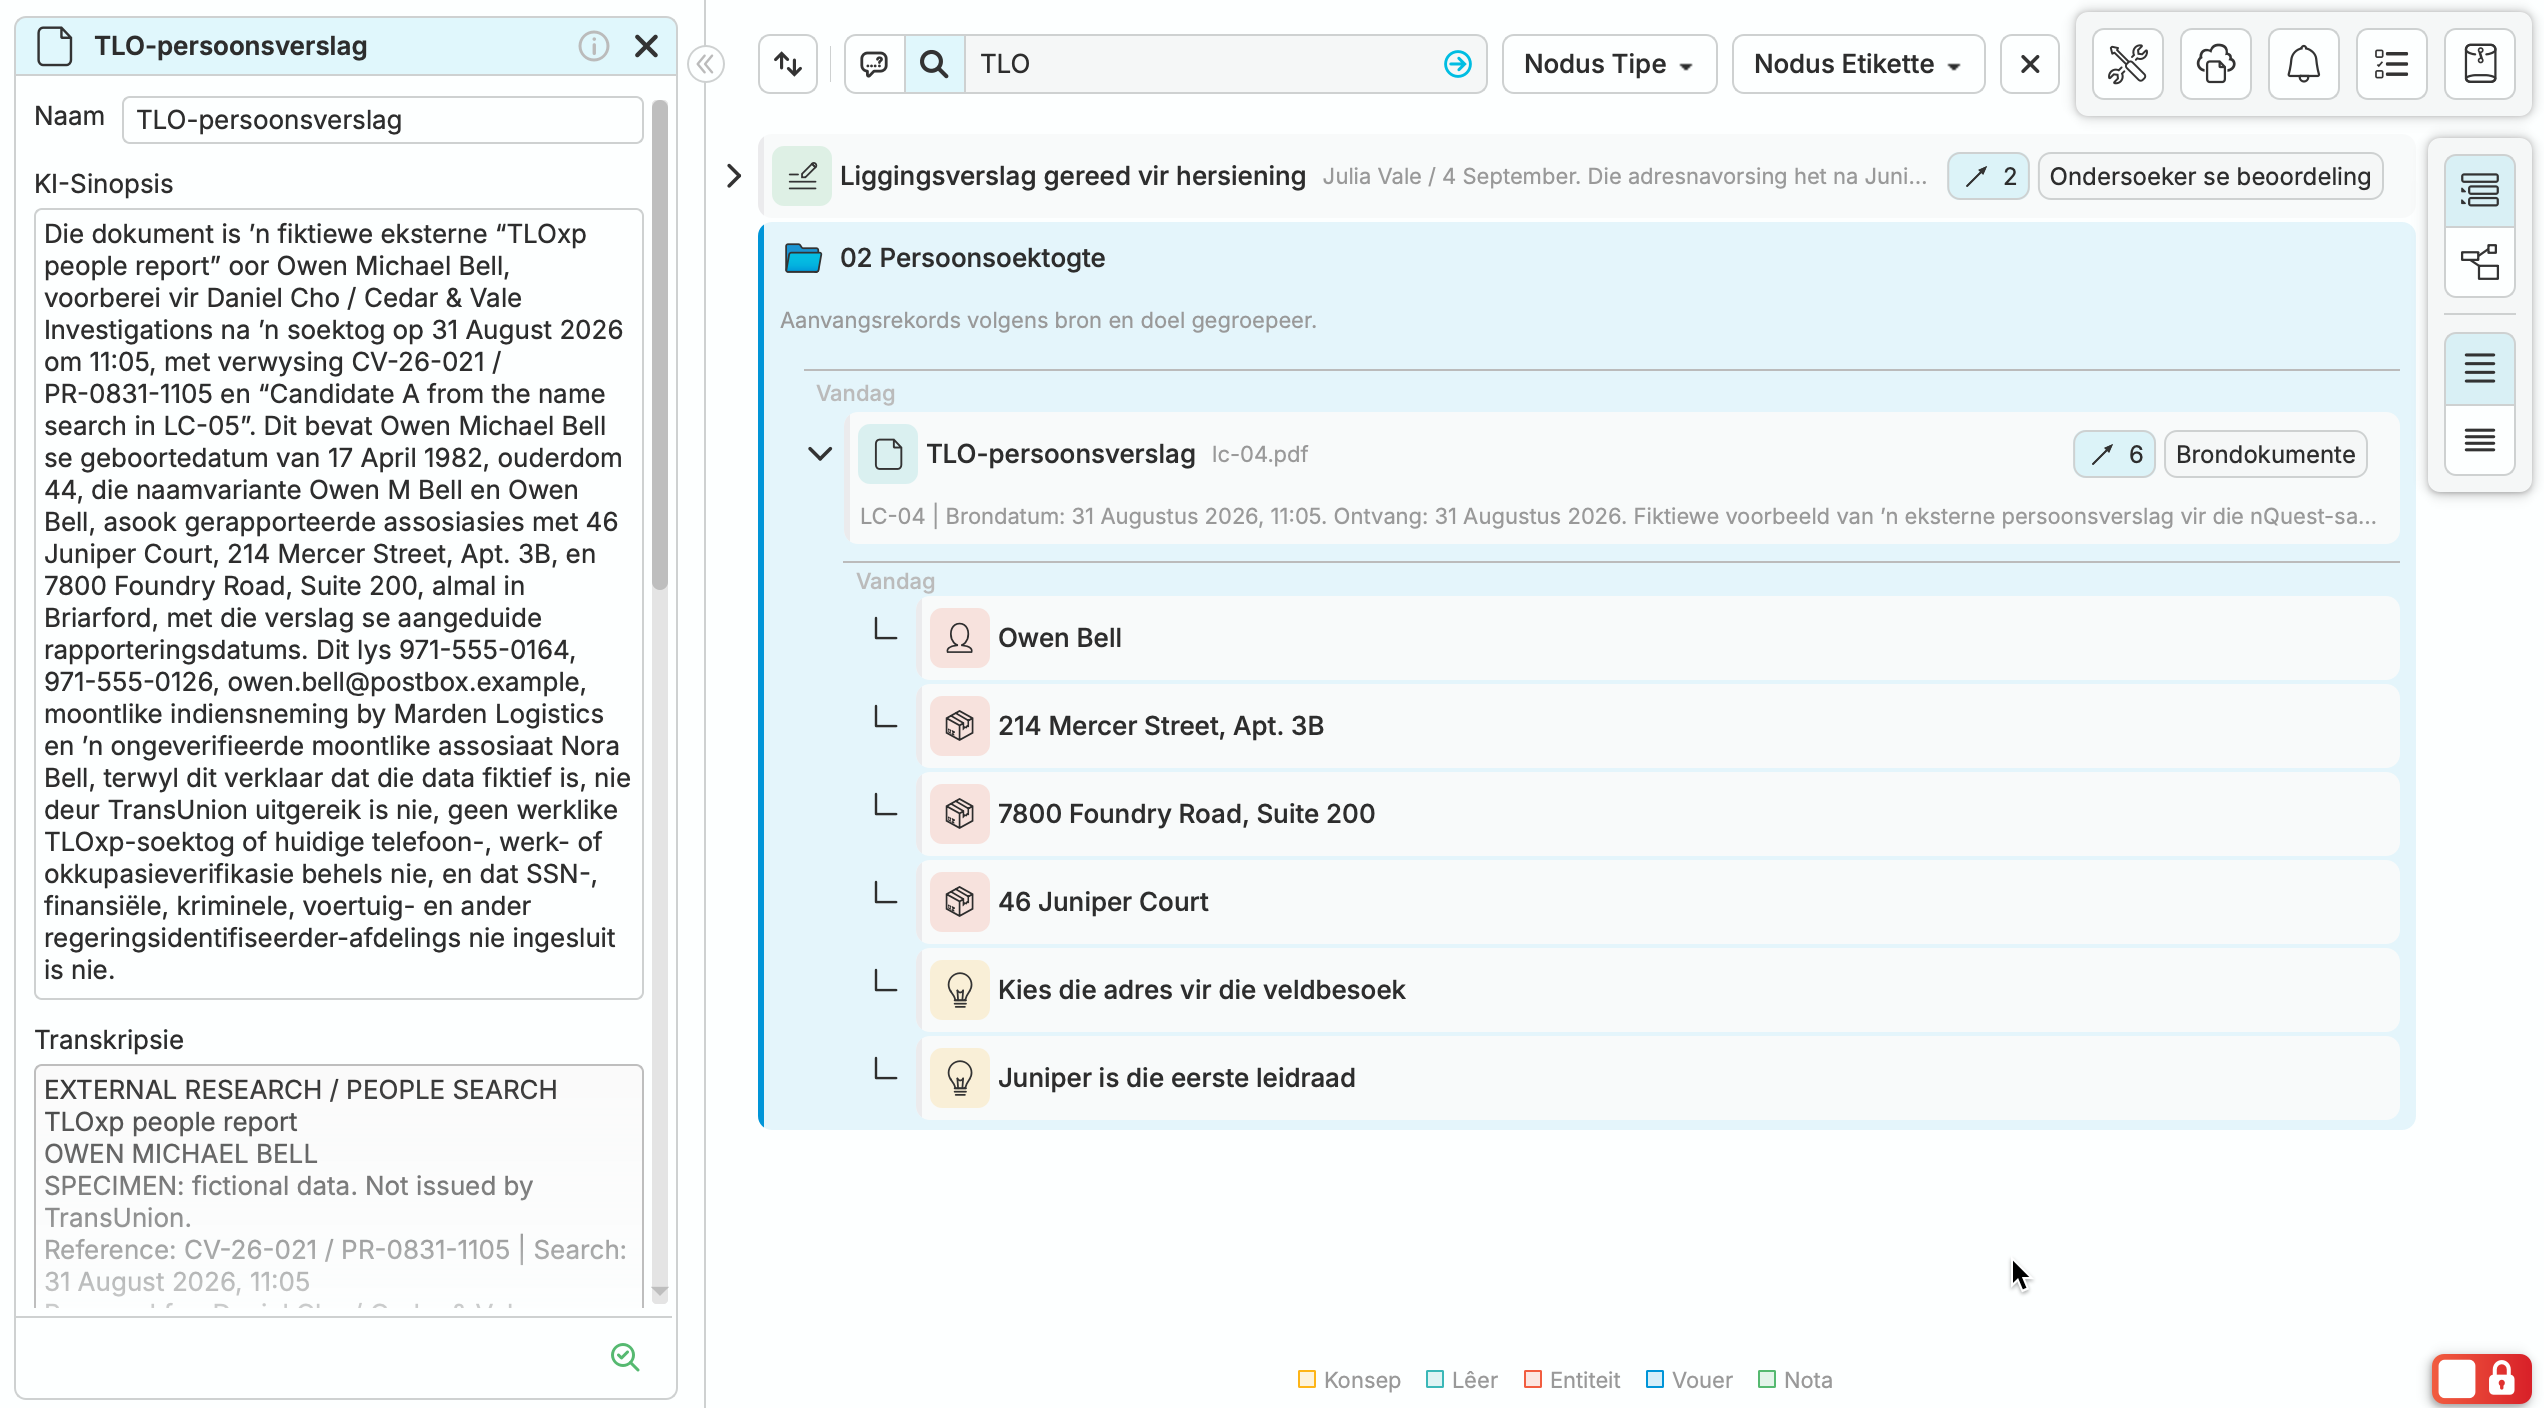The width and height of the screenshot is (2544, 1408).
Task: Click the 2 links badge on Liggingsverslag
Action: (1987, 176)
